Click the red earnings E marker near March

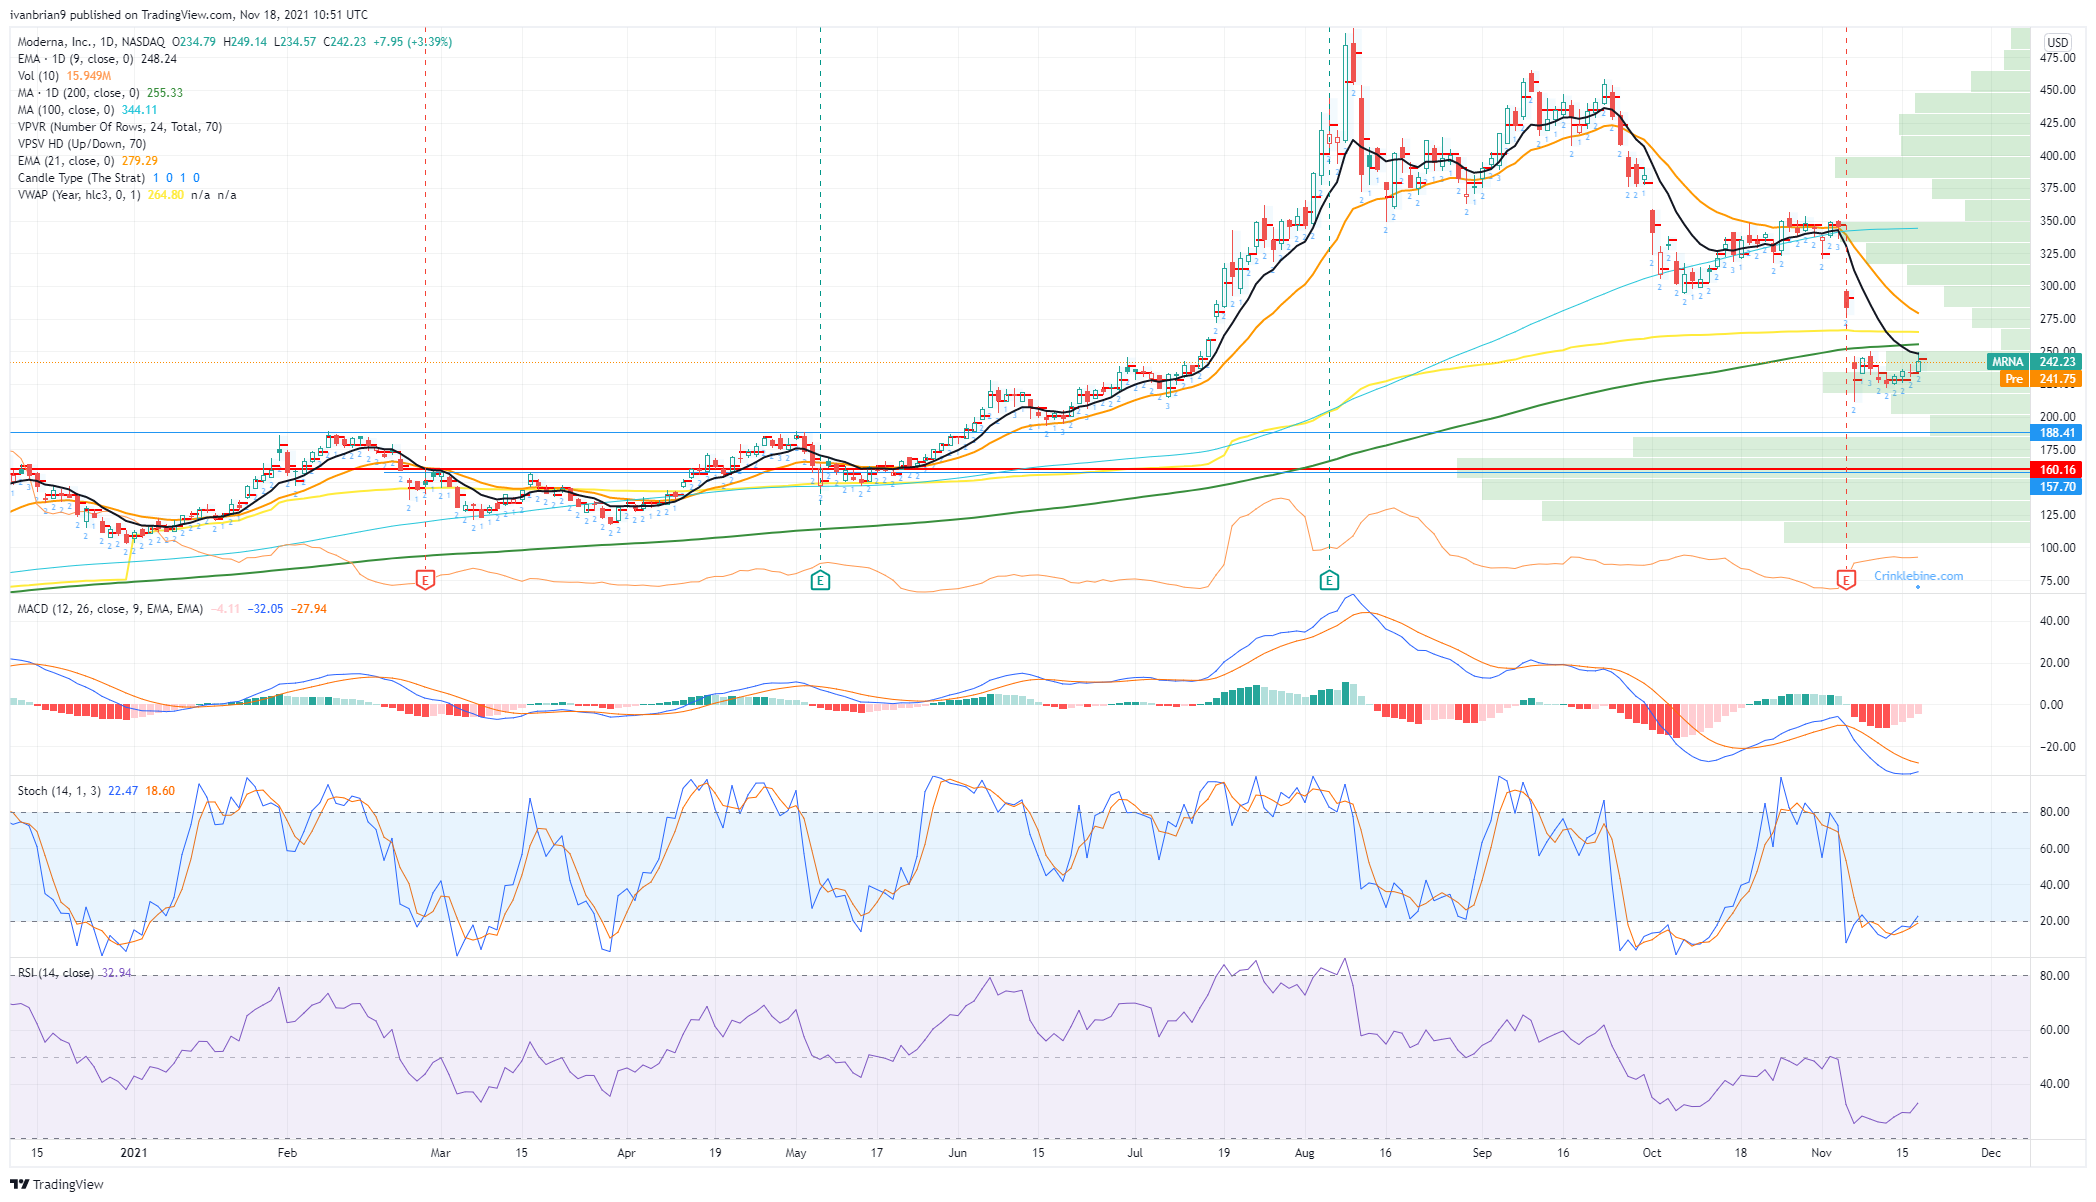(x=425, y=579)
